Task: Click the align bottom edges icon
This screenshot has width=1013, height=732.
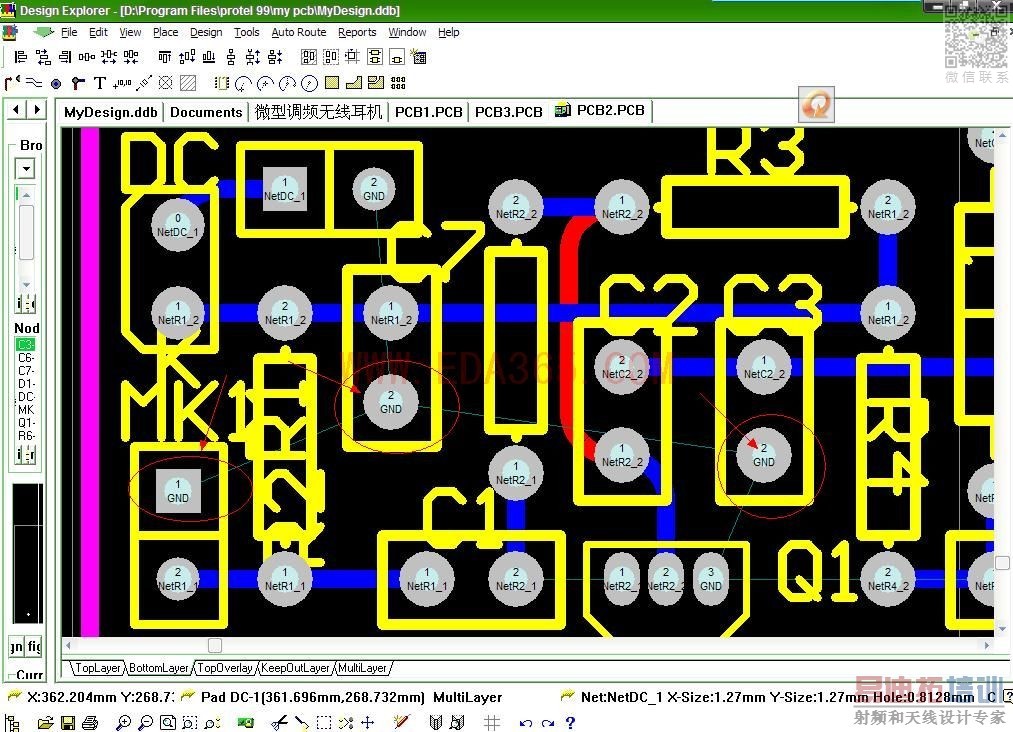Action: (209, 57)
